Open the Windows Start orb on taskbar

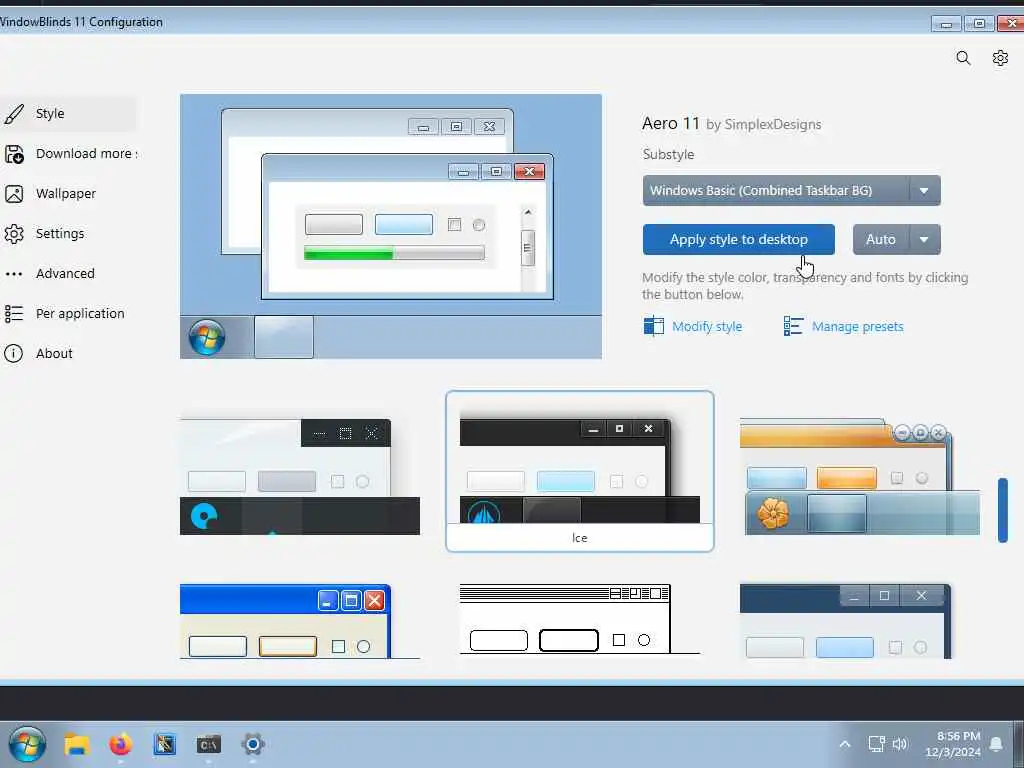(x=27, y=744)
